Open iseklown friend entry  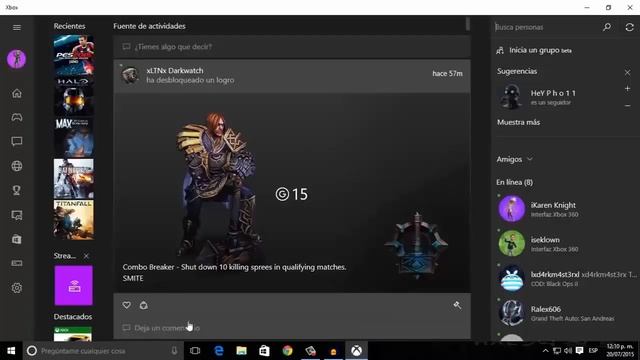pyautogui.click(x=565, y=244)
